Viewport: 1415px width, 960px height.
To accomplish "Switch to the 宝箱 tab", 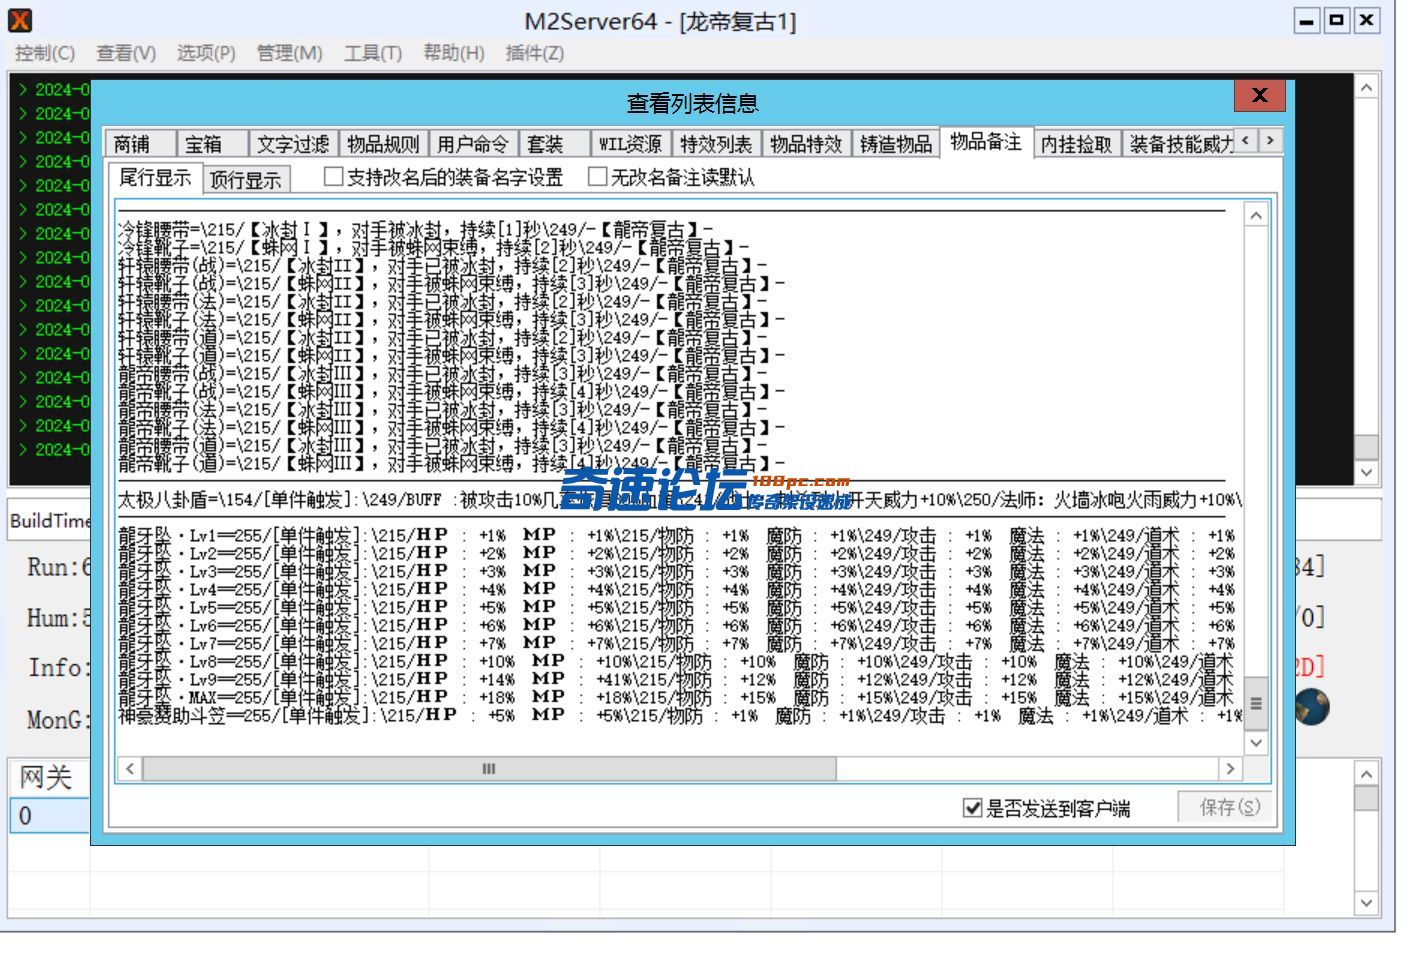I will (212, 144).
